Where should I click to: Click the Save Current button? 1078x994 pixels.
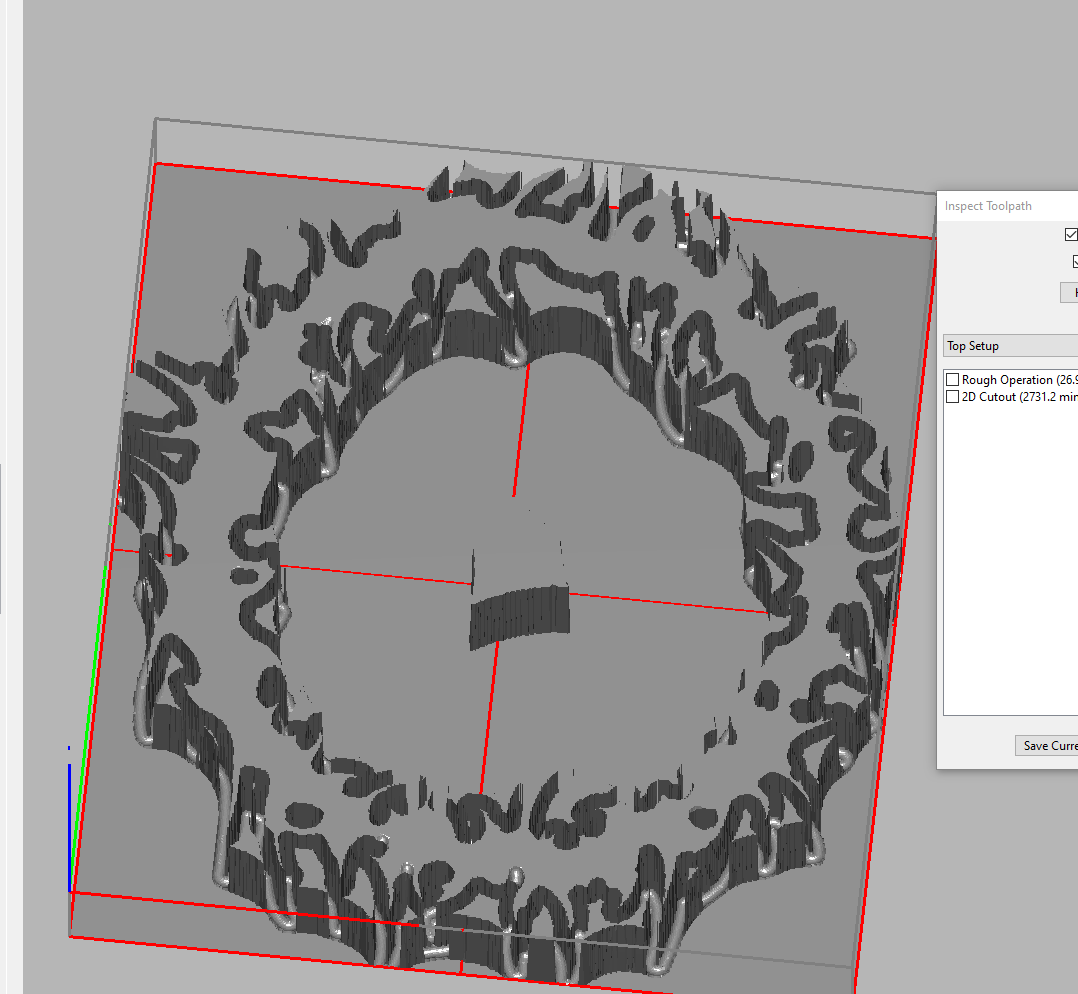1047,746
